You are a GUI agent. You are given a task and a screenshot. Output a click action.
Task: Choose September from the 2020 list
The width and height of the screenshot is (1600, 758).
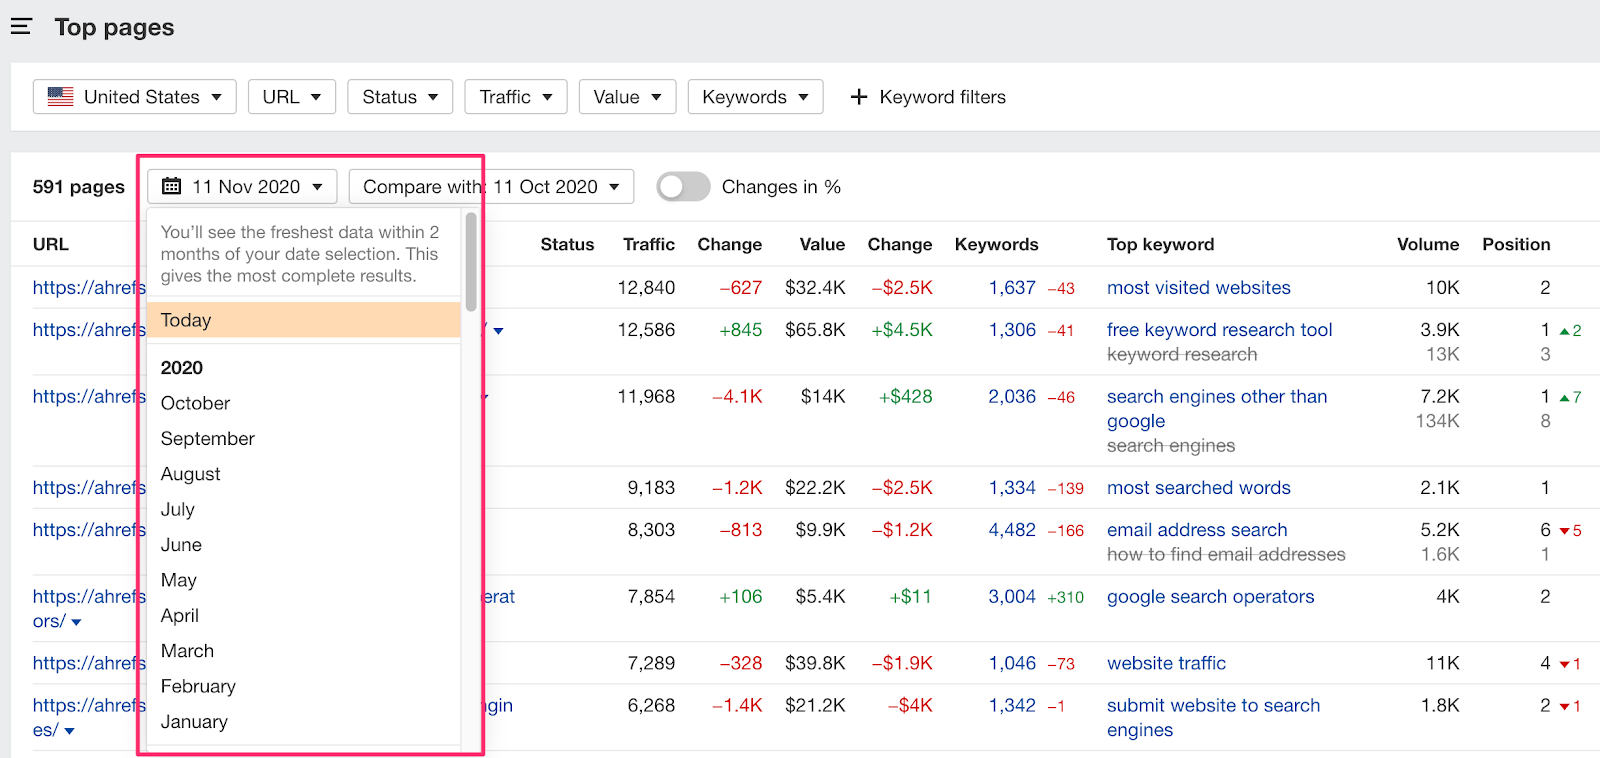pyautogui.click(x=208, y=439)
